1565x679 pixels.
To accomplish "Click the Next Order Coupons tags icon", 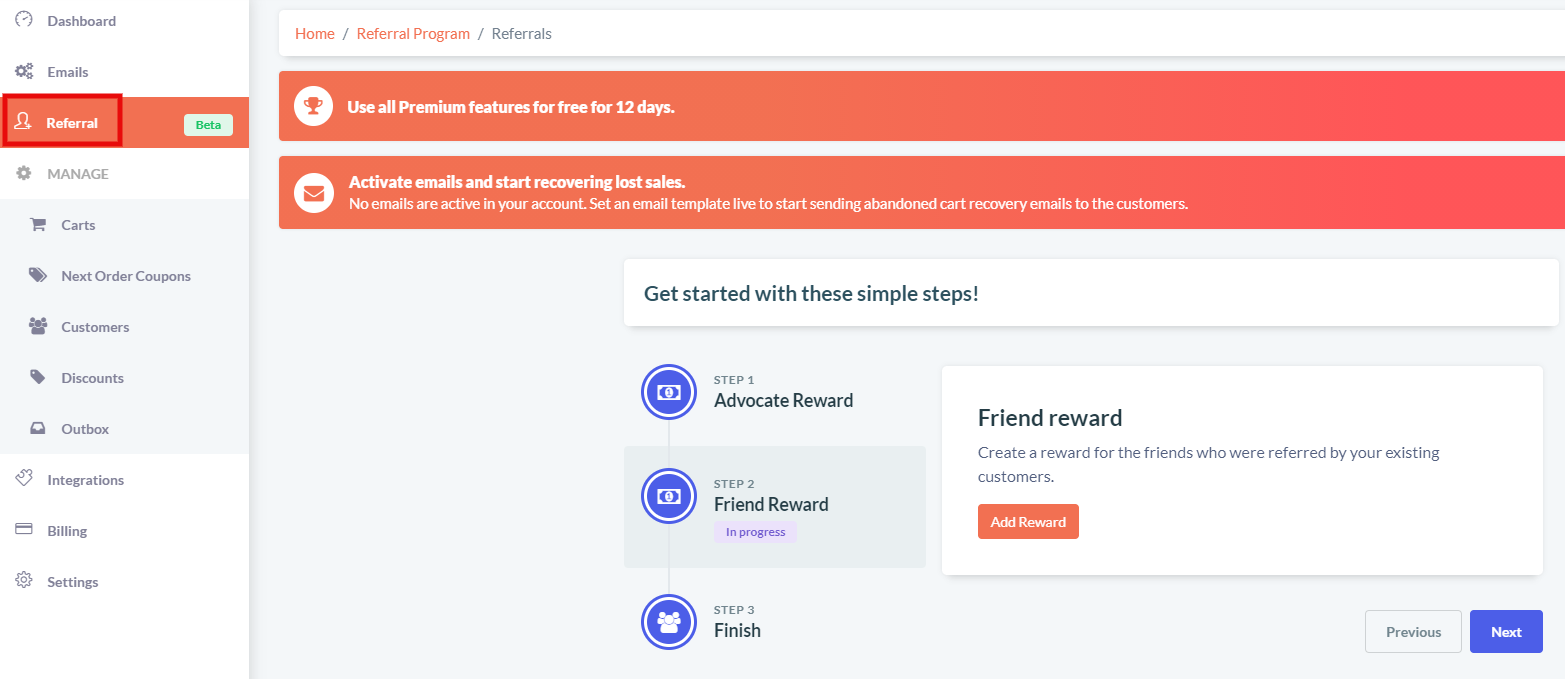I will 38,276.
